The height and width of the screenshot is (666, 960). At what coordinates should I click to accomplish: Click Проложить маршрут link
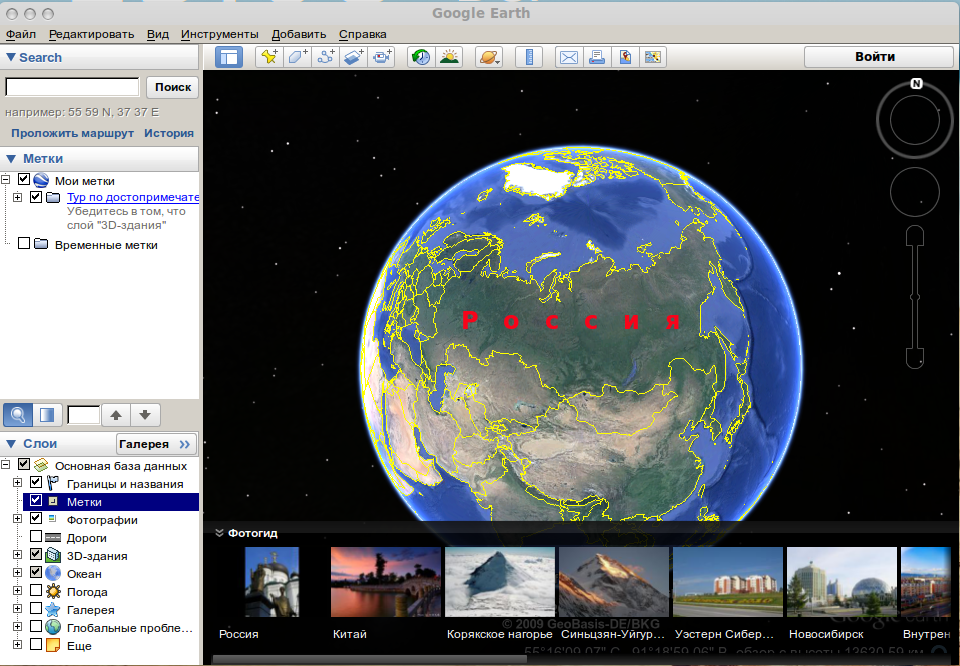click(72, 133)
